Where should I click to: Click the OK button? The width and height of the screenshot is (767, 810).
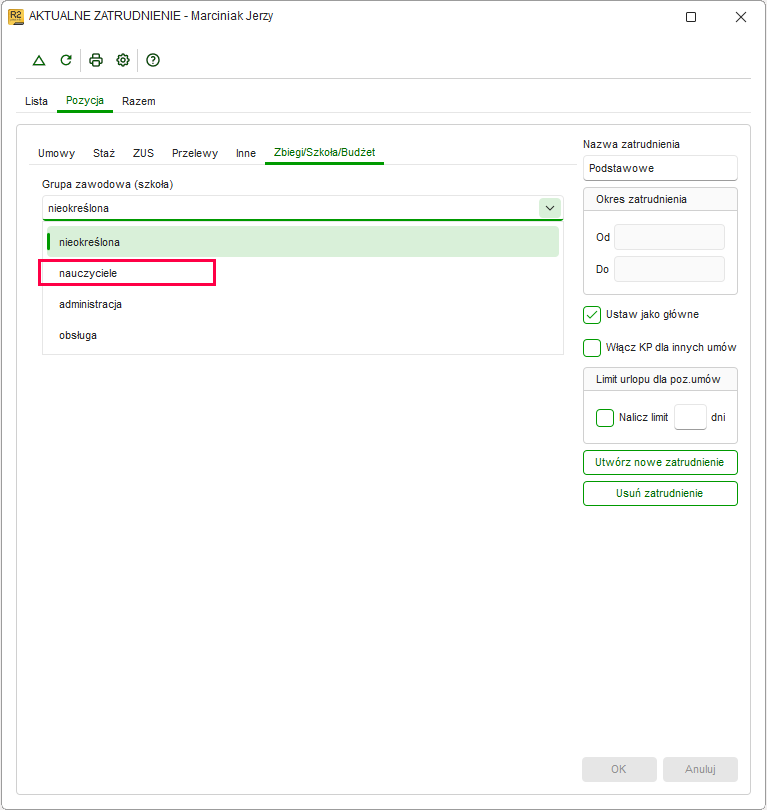click(619, 769)
